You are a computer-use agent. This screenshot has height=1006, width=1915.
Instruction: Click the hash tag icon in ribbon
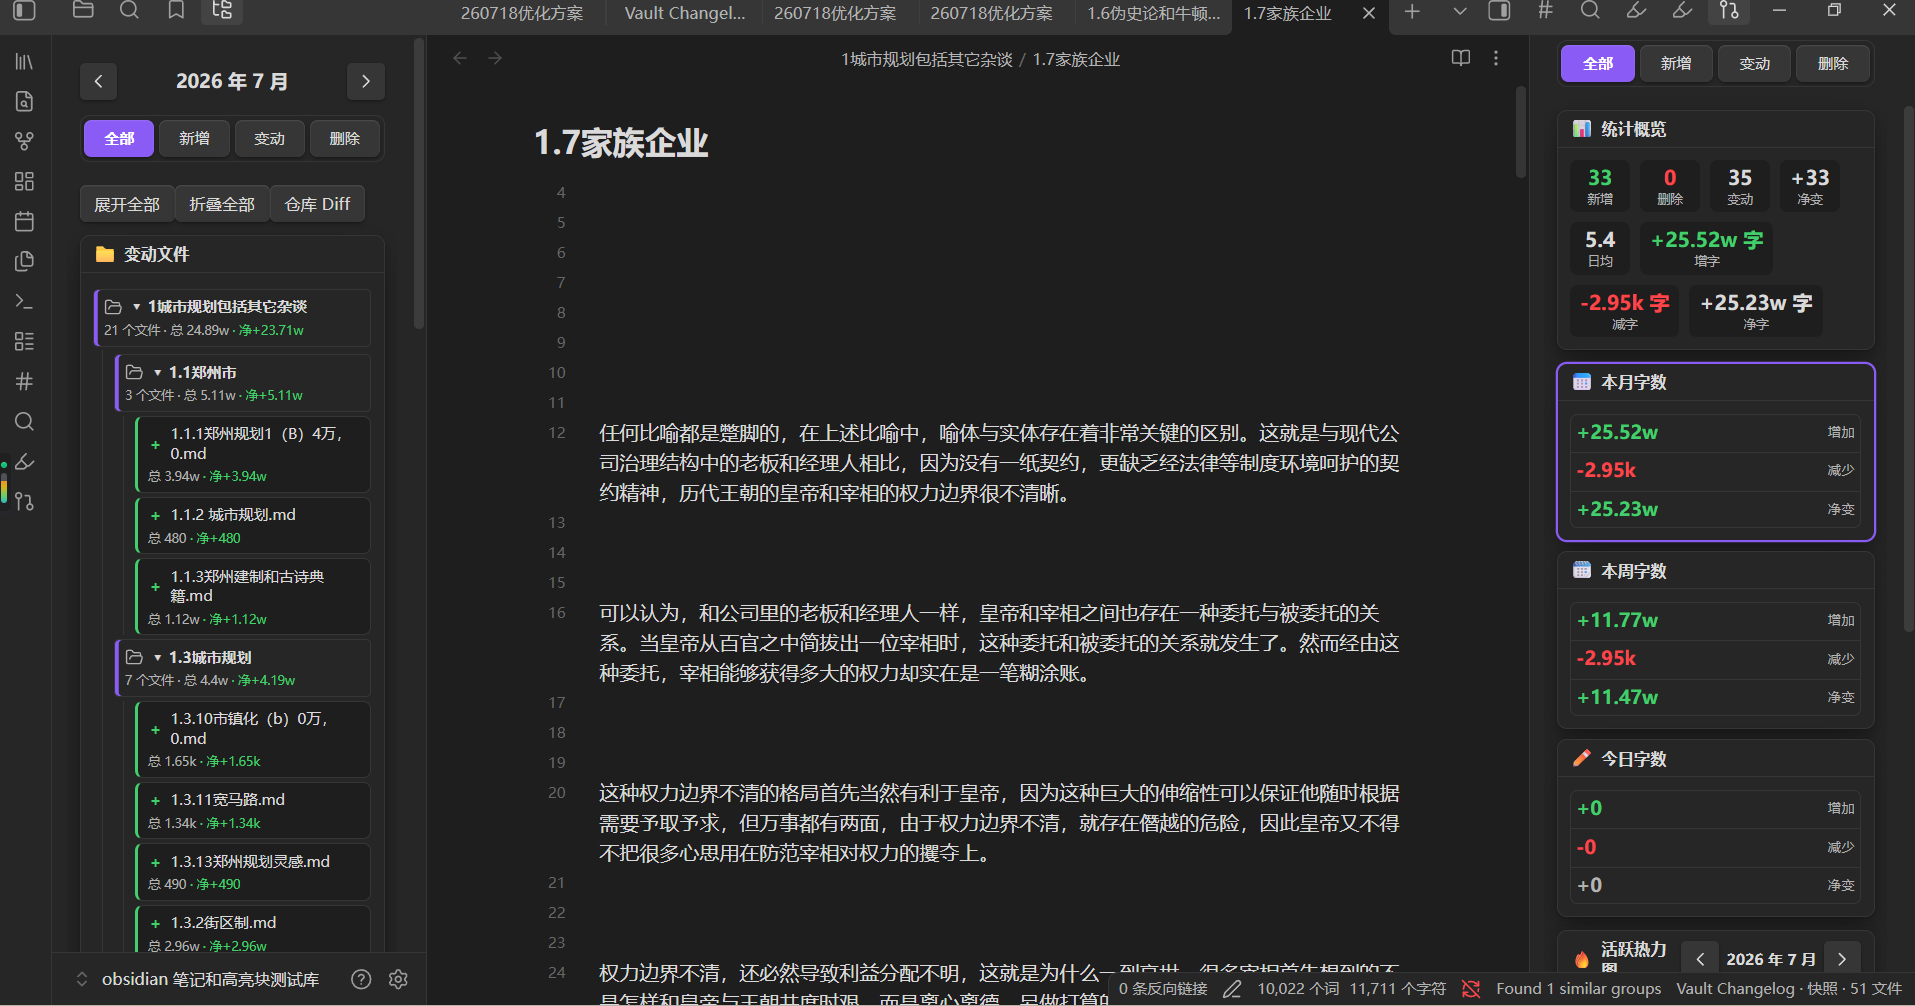click(x=24, y=381)
